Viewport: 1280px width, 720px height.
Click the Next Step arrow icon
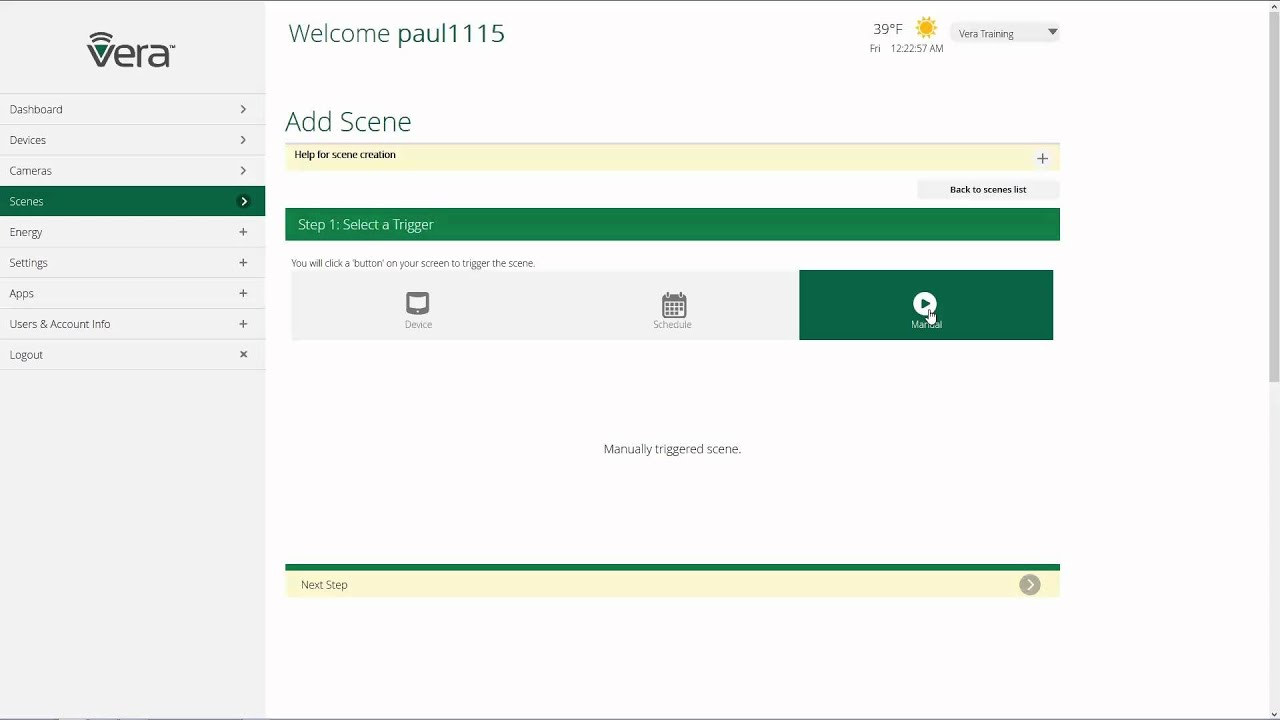point(1030,585)
